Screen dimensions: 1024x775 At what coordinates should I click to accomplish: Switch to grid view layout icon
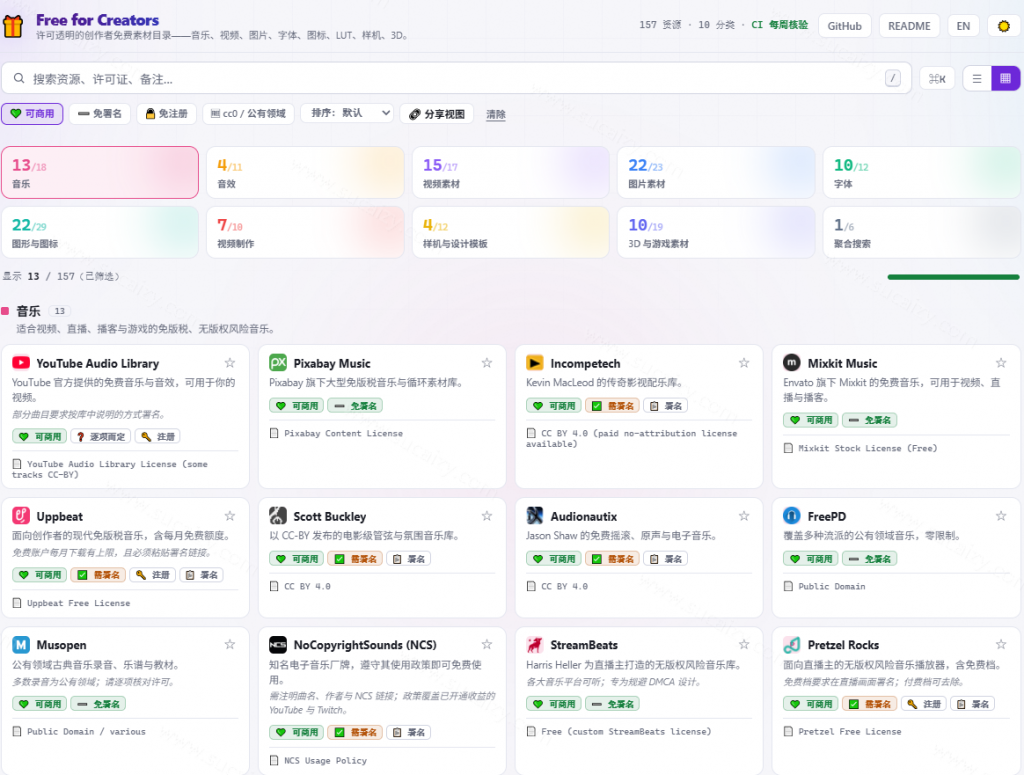[1006, 78]
